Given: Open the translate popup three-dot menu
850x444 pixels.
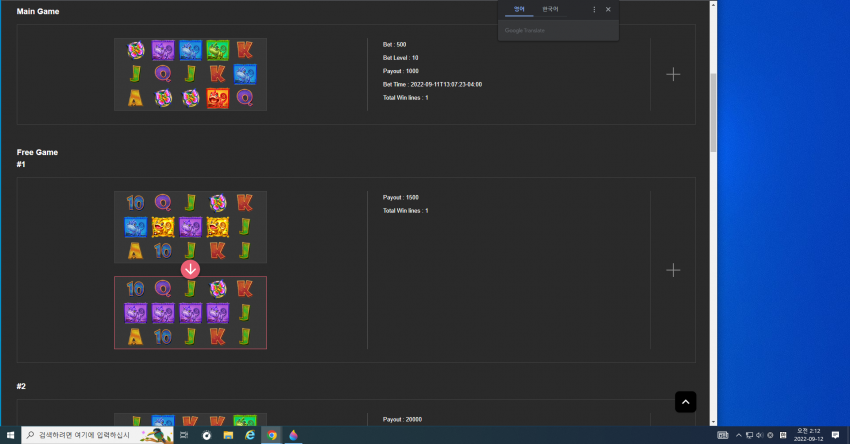Looking at the screenshot, I should [x=594, y=9].
